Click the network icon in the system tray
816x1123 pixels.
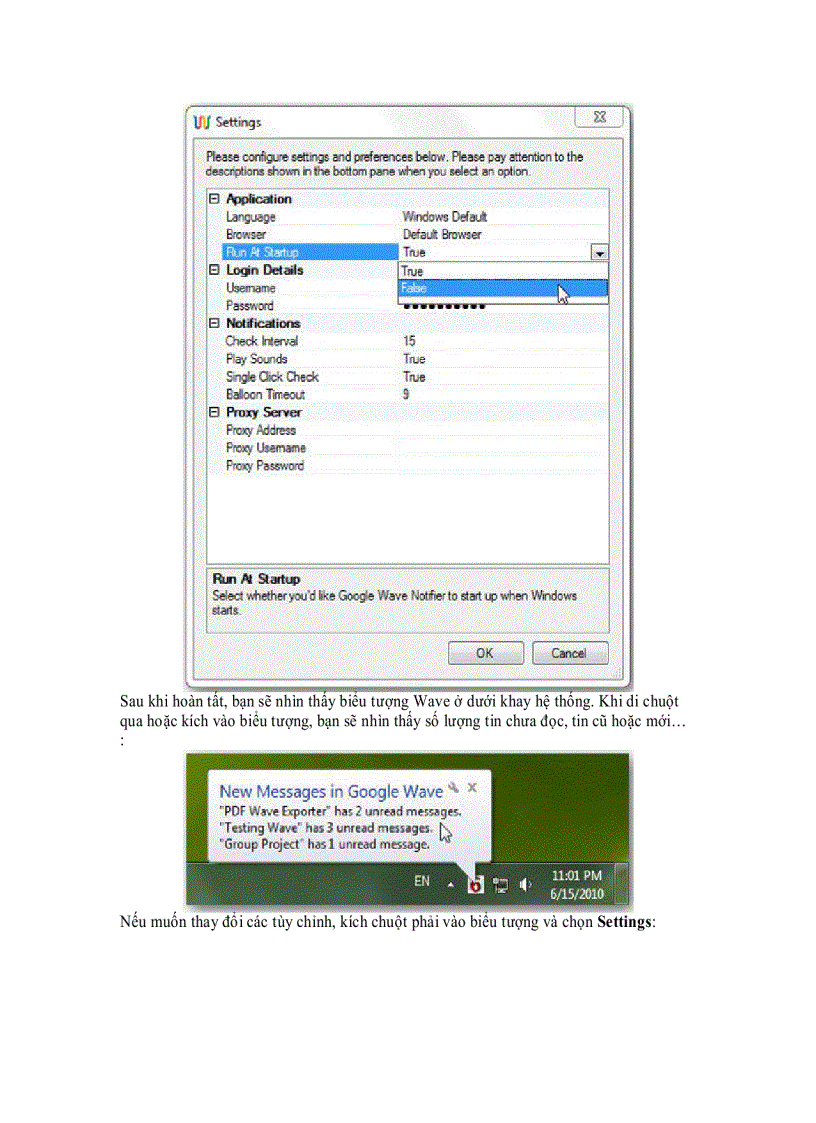(x=498, y=883)
